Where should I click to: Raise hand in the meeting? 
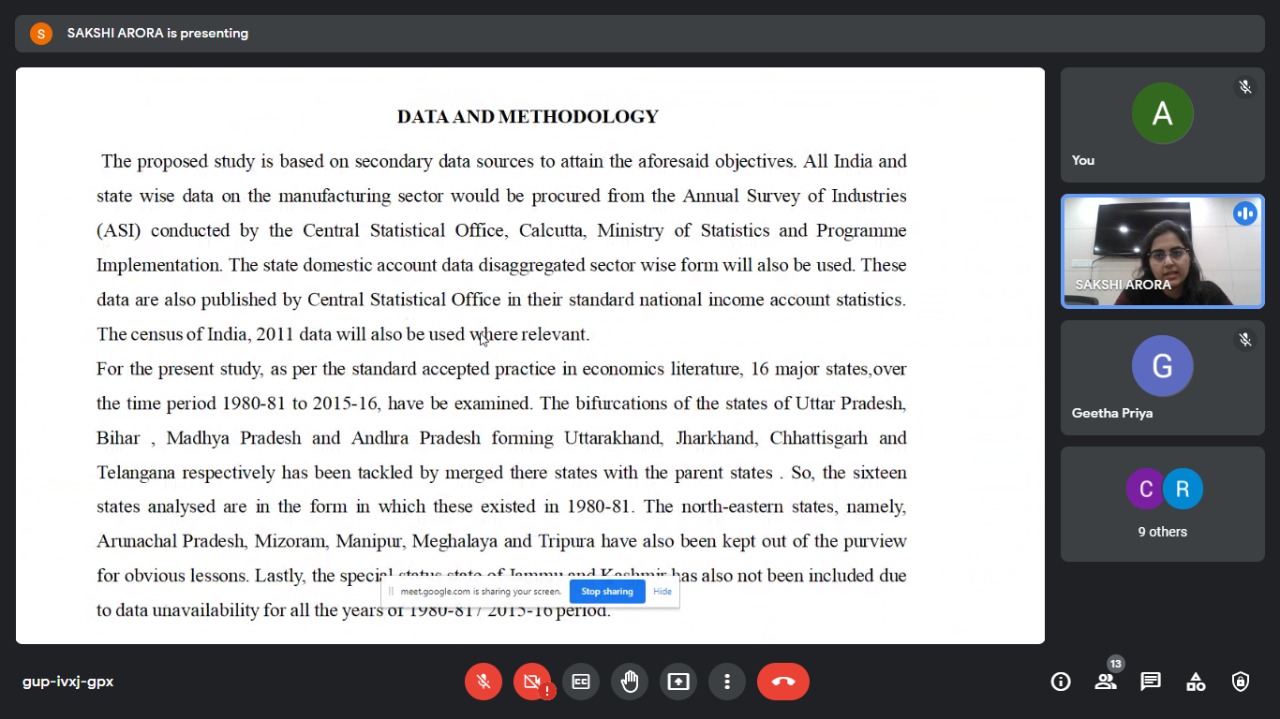pos(629,682)
